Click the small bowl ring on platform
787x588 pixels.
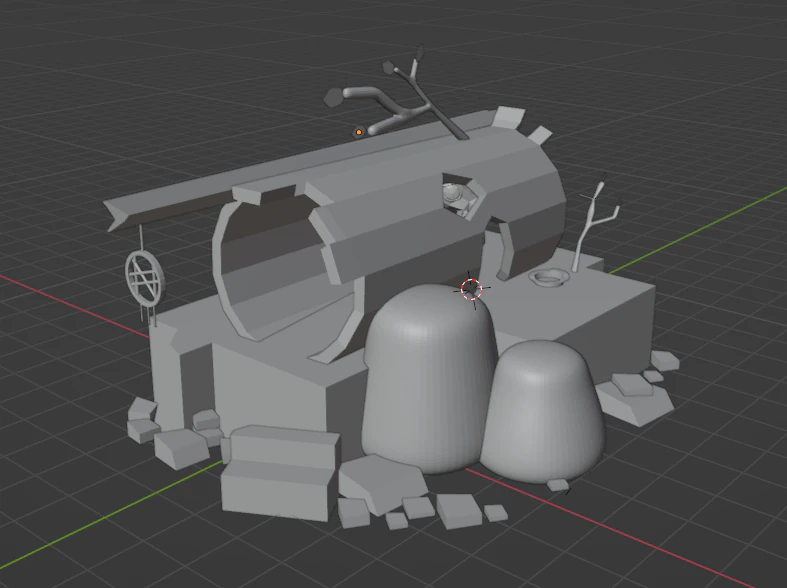[x=549, y=277]
